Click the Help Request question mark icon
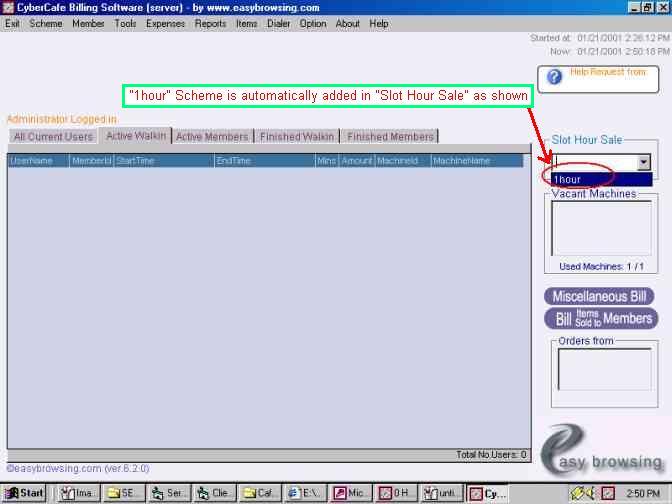The width and height of the screenshot is (672, 504). 554,77
